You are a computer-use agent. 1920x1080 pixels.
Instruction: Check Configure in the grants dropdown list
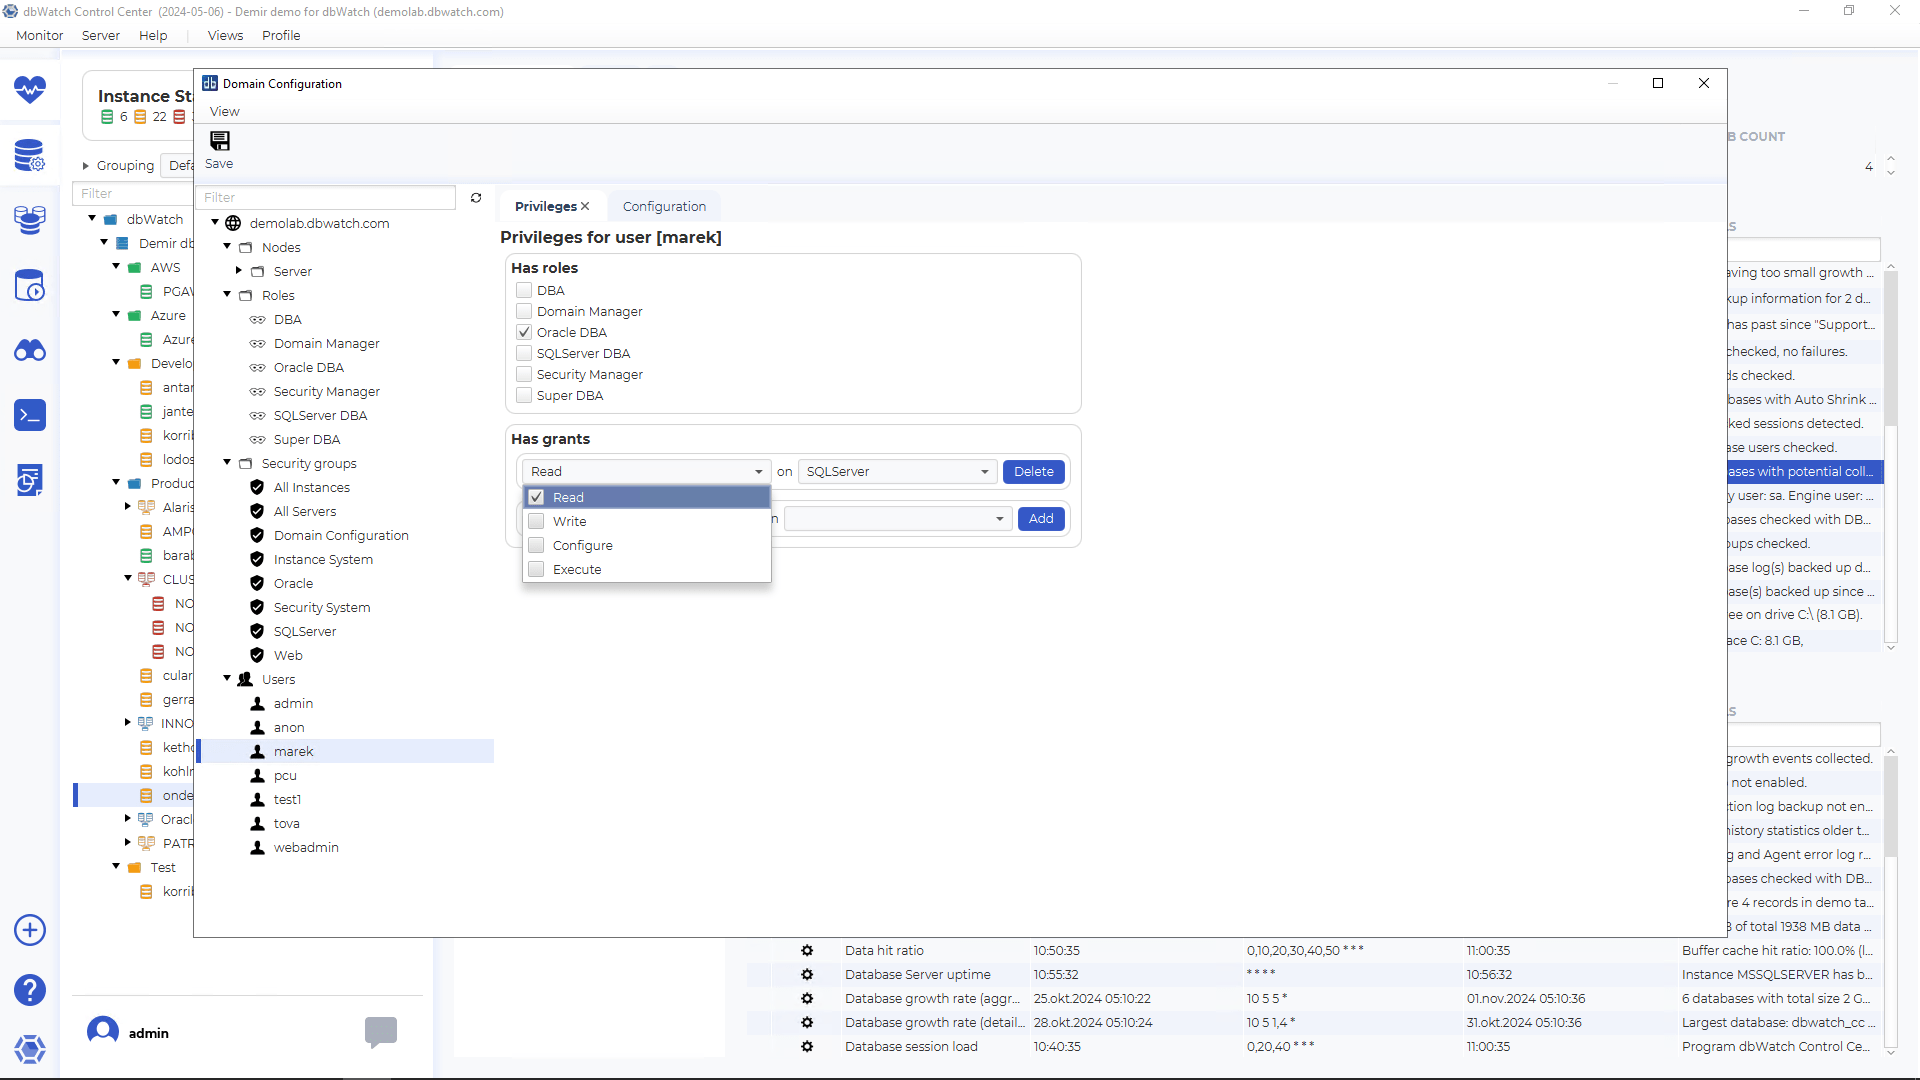pyautogui.click(x=536, y=546)
